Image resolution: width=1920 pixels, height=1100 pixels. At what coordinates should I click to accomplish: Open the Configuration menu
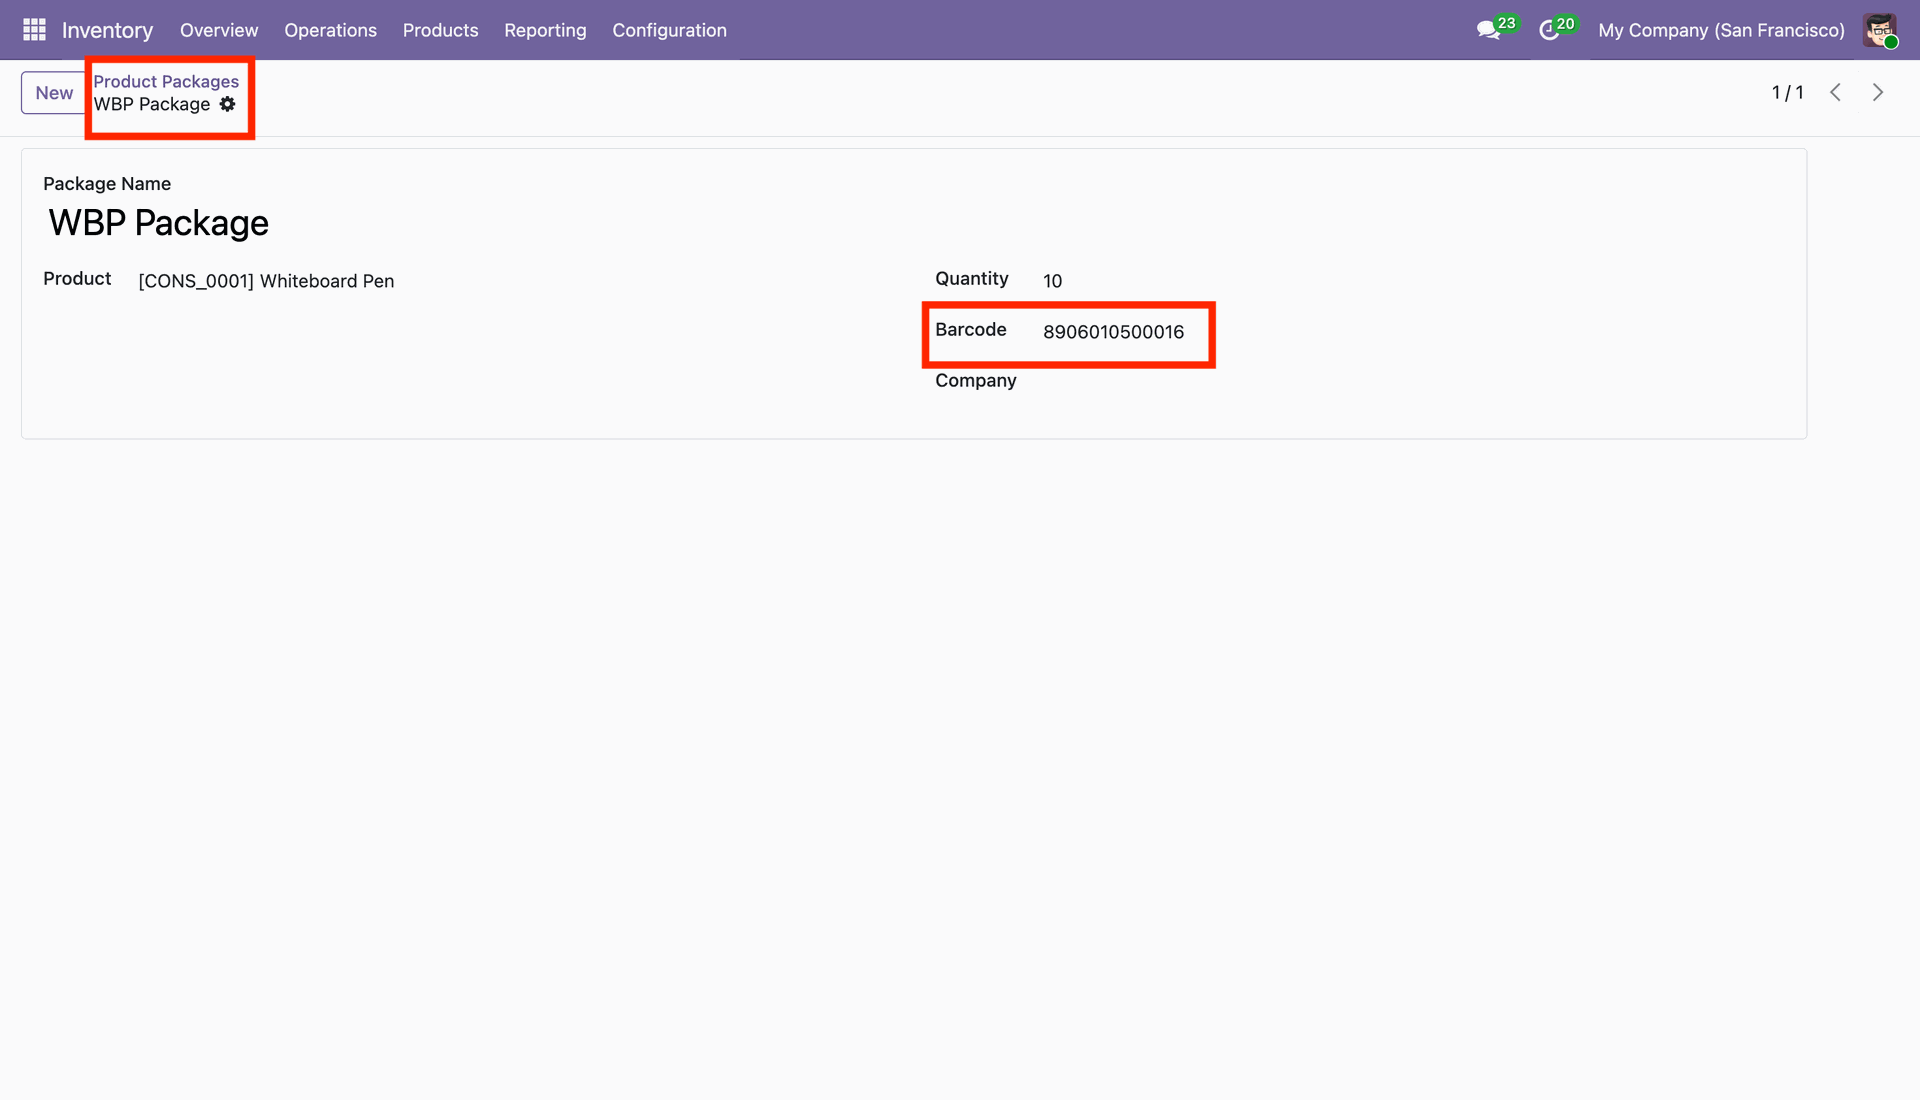[669, 30]
